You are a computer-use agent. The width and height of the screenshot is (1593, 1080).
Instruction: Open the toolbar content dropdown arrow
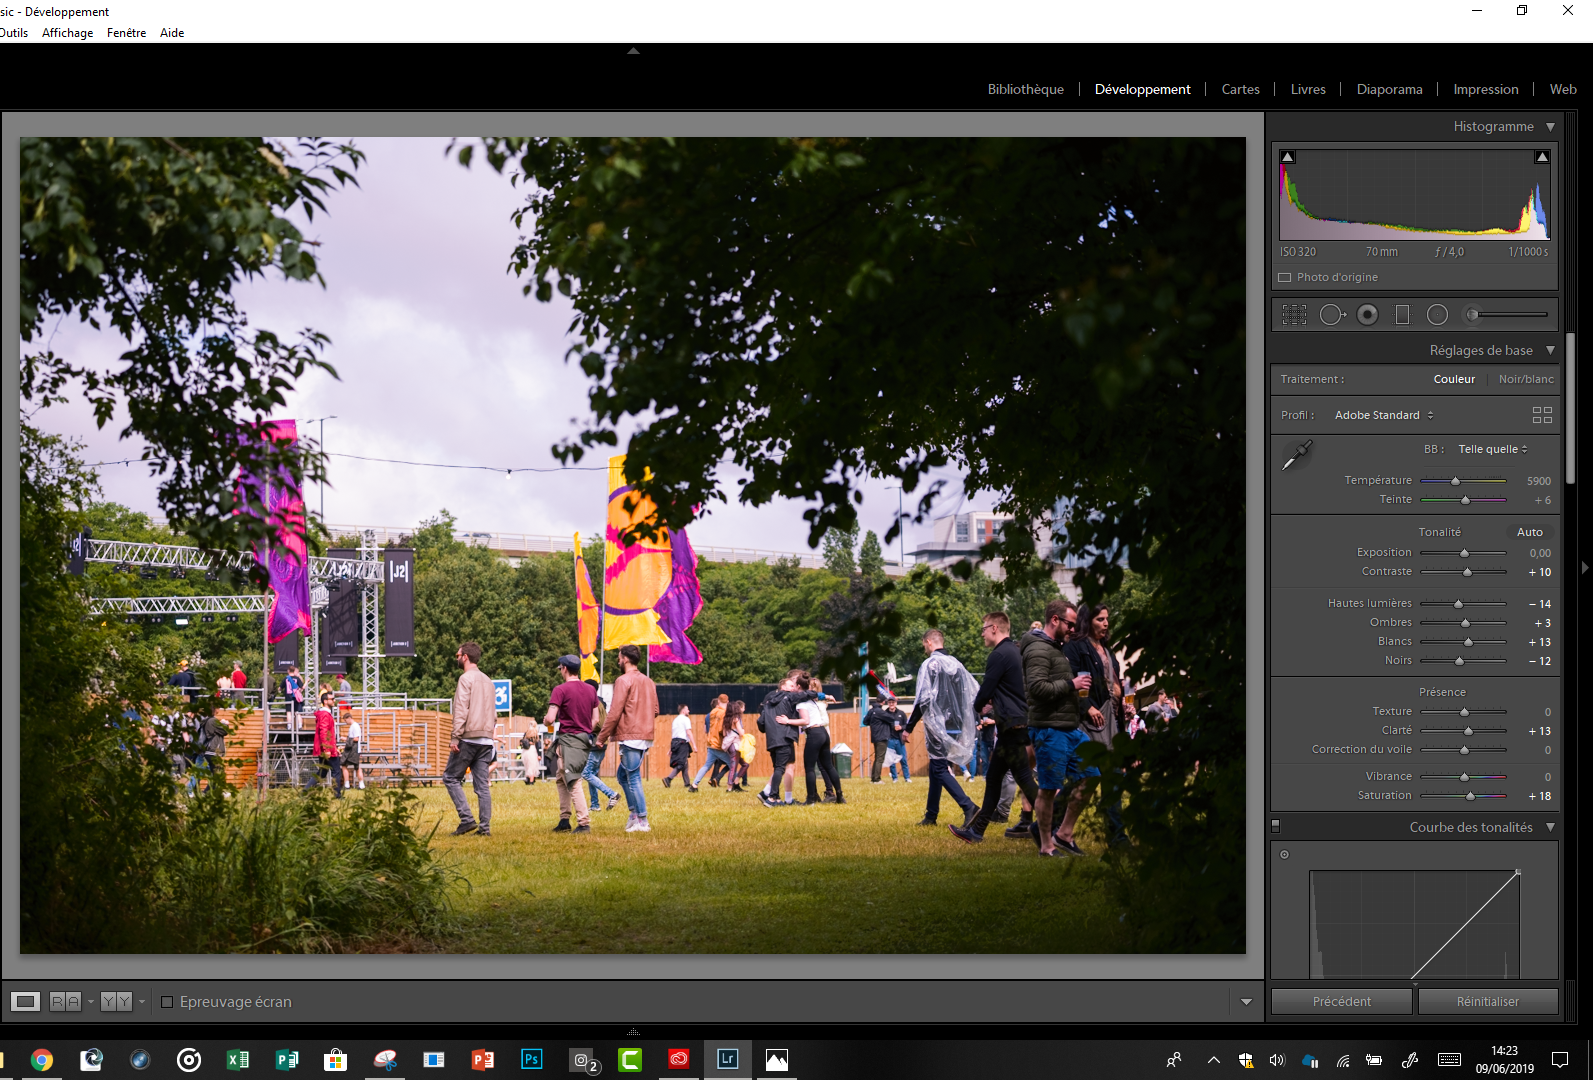tap(1246, 1001)
